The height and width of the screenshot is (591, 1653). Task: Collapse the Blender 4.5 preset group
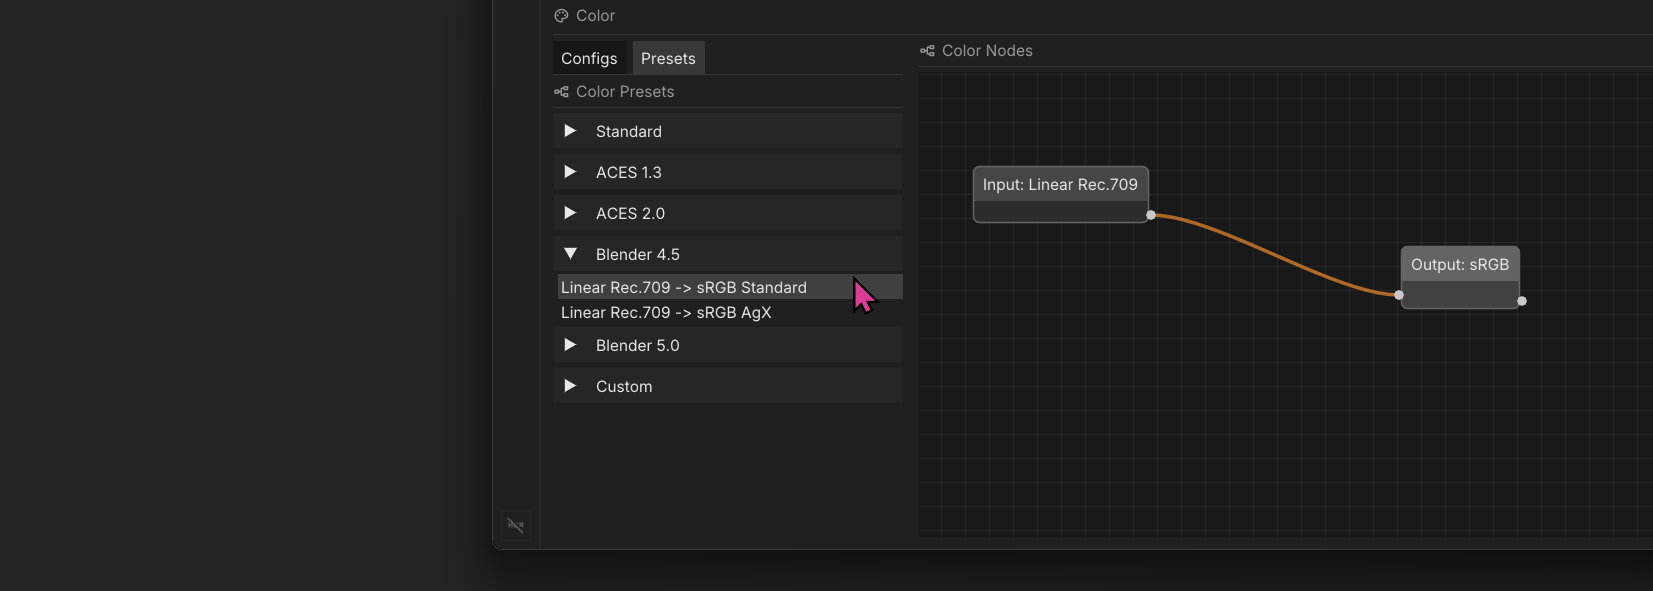(570, 254)
